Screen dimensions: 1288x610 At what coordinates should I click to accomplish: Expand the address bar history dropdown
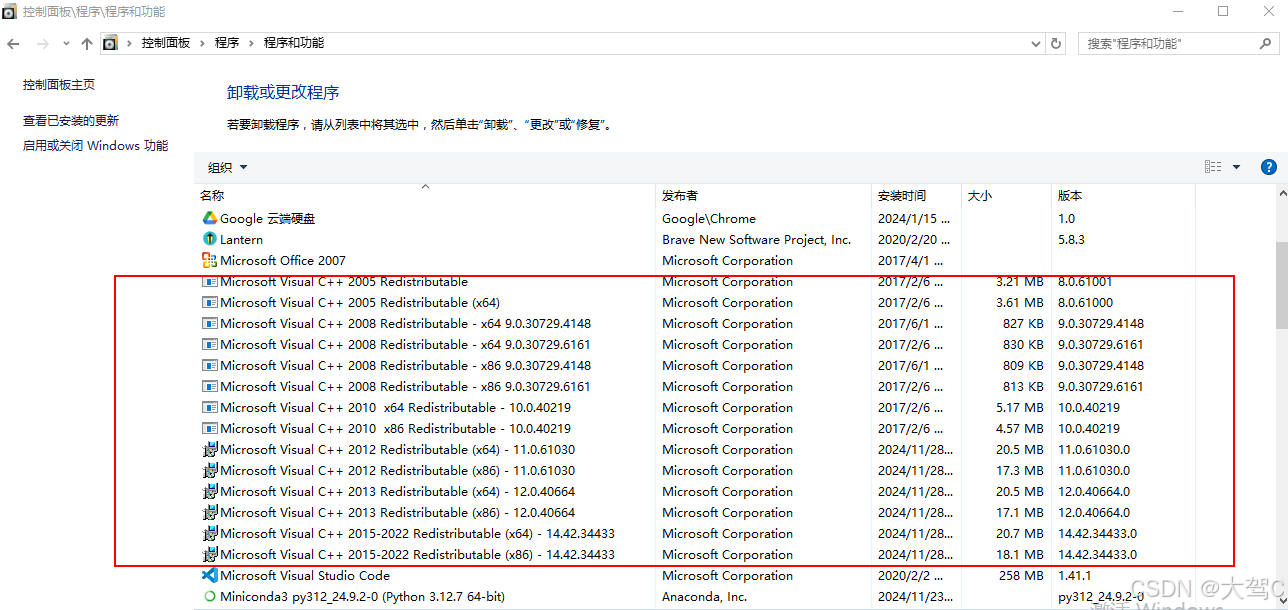pos(1036,43)
